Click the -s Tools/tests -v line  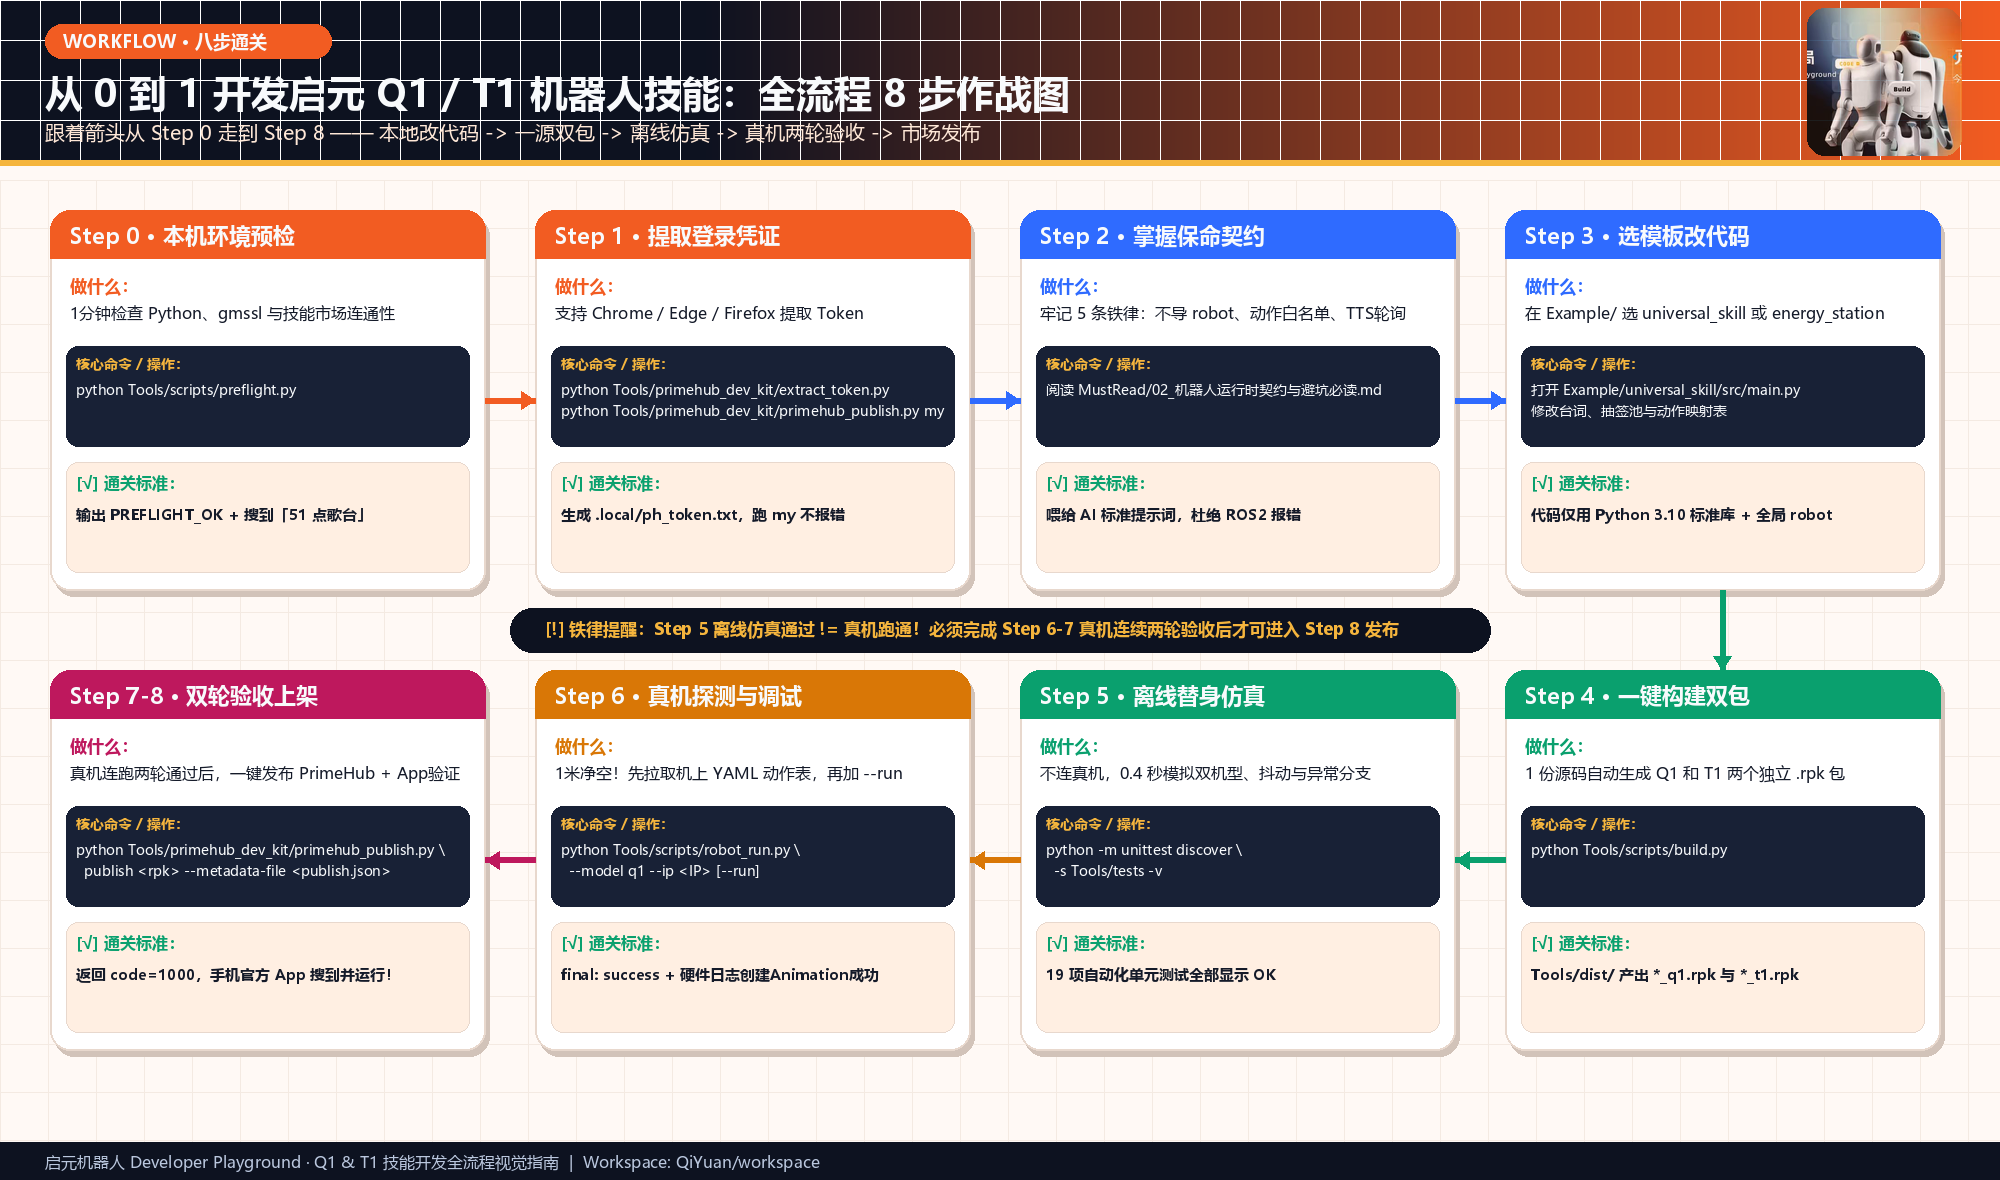pyautogui.click(x=1108, y=871)
